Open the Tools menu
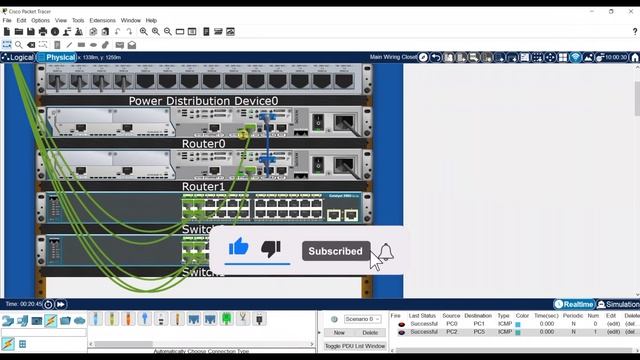640x360 pixels. coord(78,20)
